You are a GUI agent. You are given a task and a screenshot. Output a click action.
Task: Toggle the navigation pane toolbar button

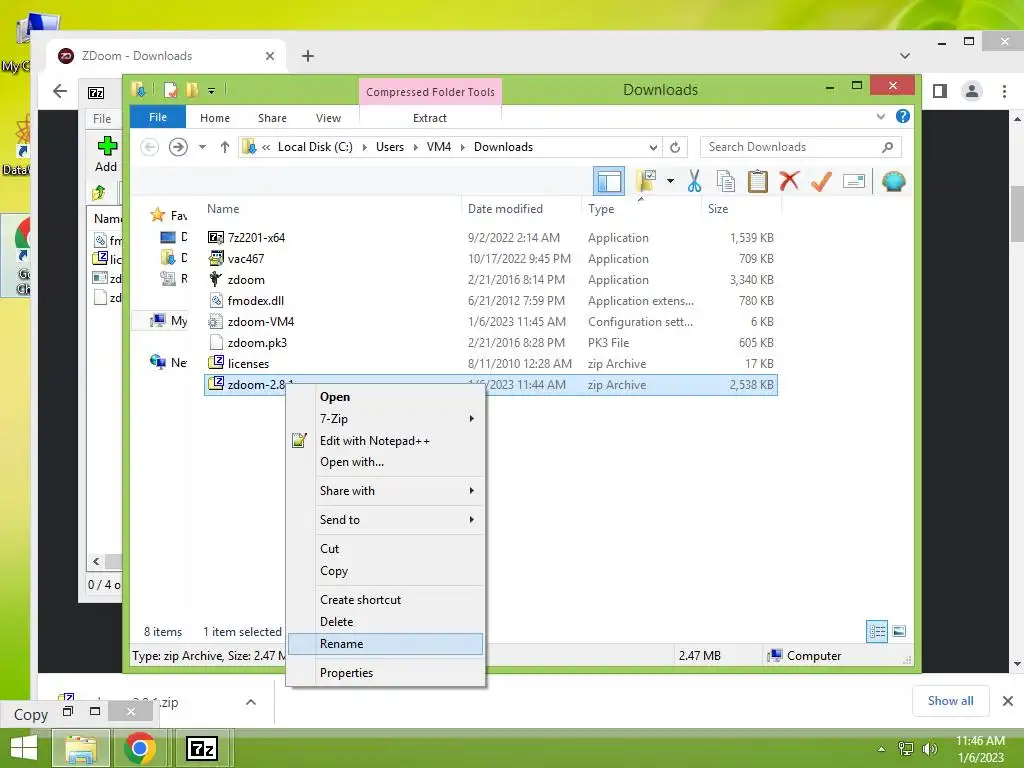click(x=609, y=181)
